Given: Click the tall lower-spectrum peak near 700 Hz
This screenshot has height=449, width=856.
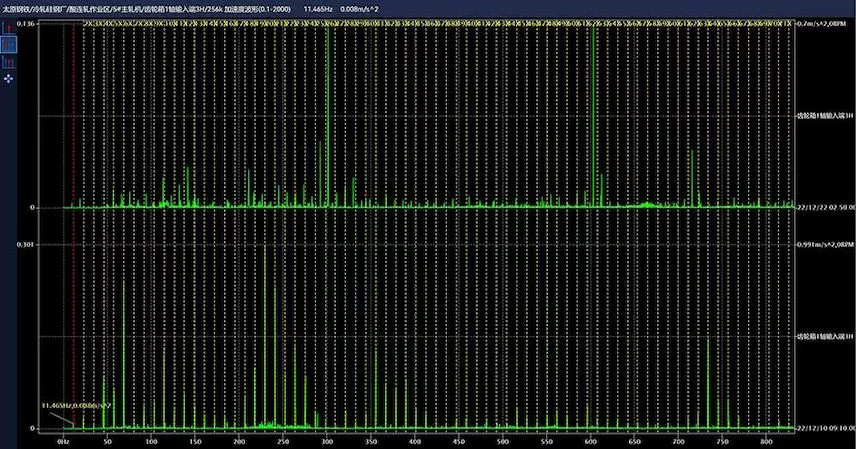Looking at the screenshot, I should 708,380.
